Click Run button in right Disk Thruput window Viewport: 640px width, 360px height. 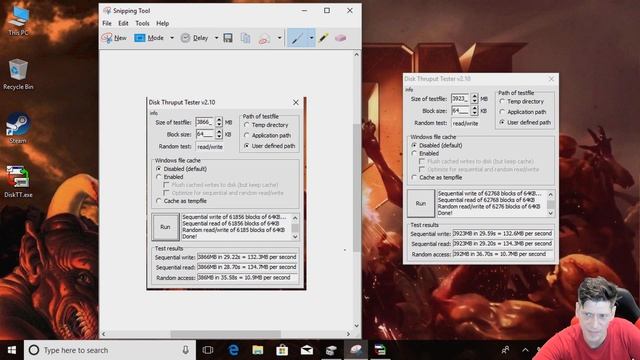tap(421, 203)
